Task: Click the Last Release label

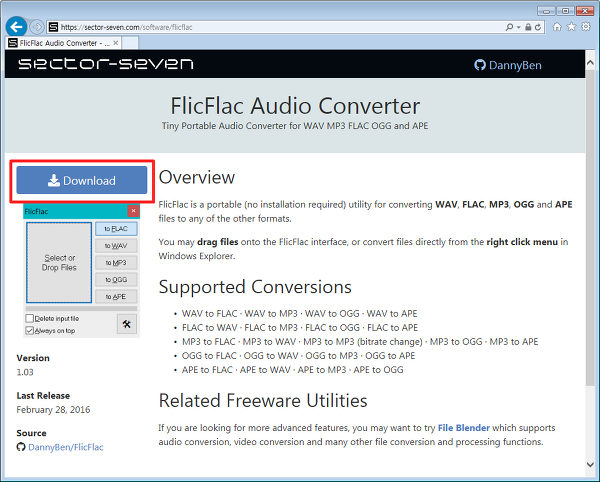Action: coord(43,396)
